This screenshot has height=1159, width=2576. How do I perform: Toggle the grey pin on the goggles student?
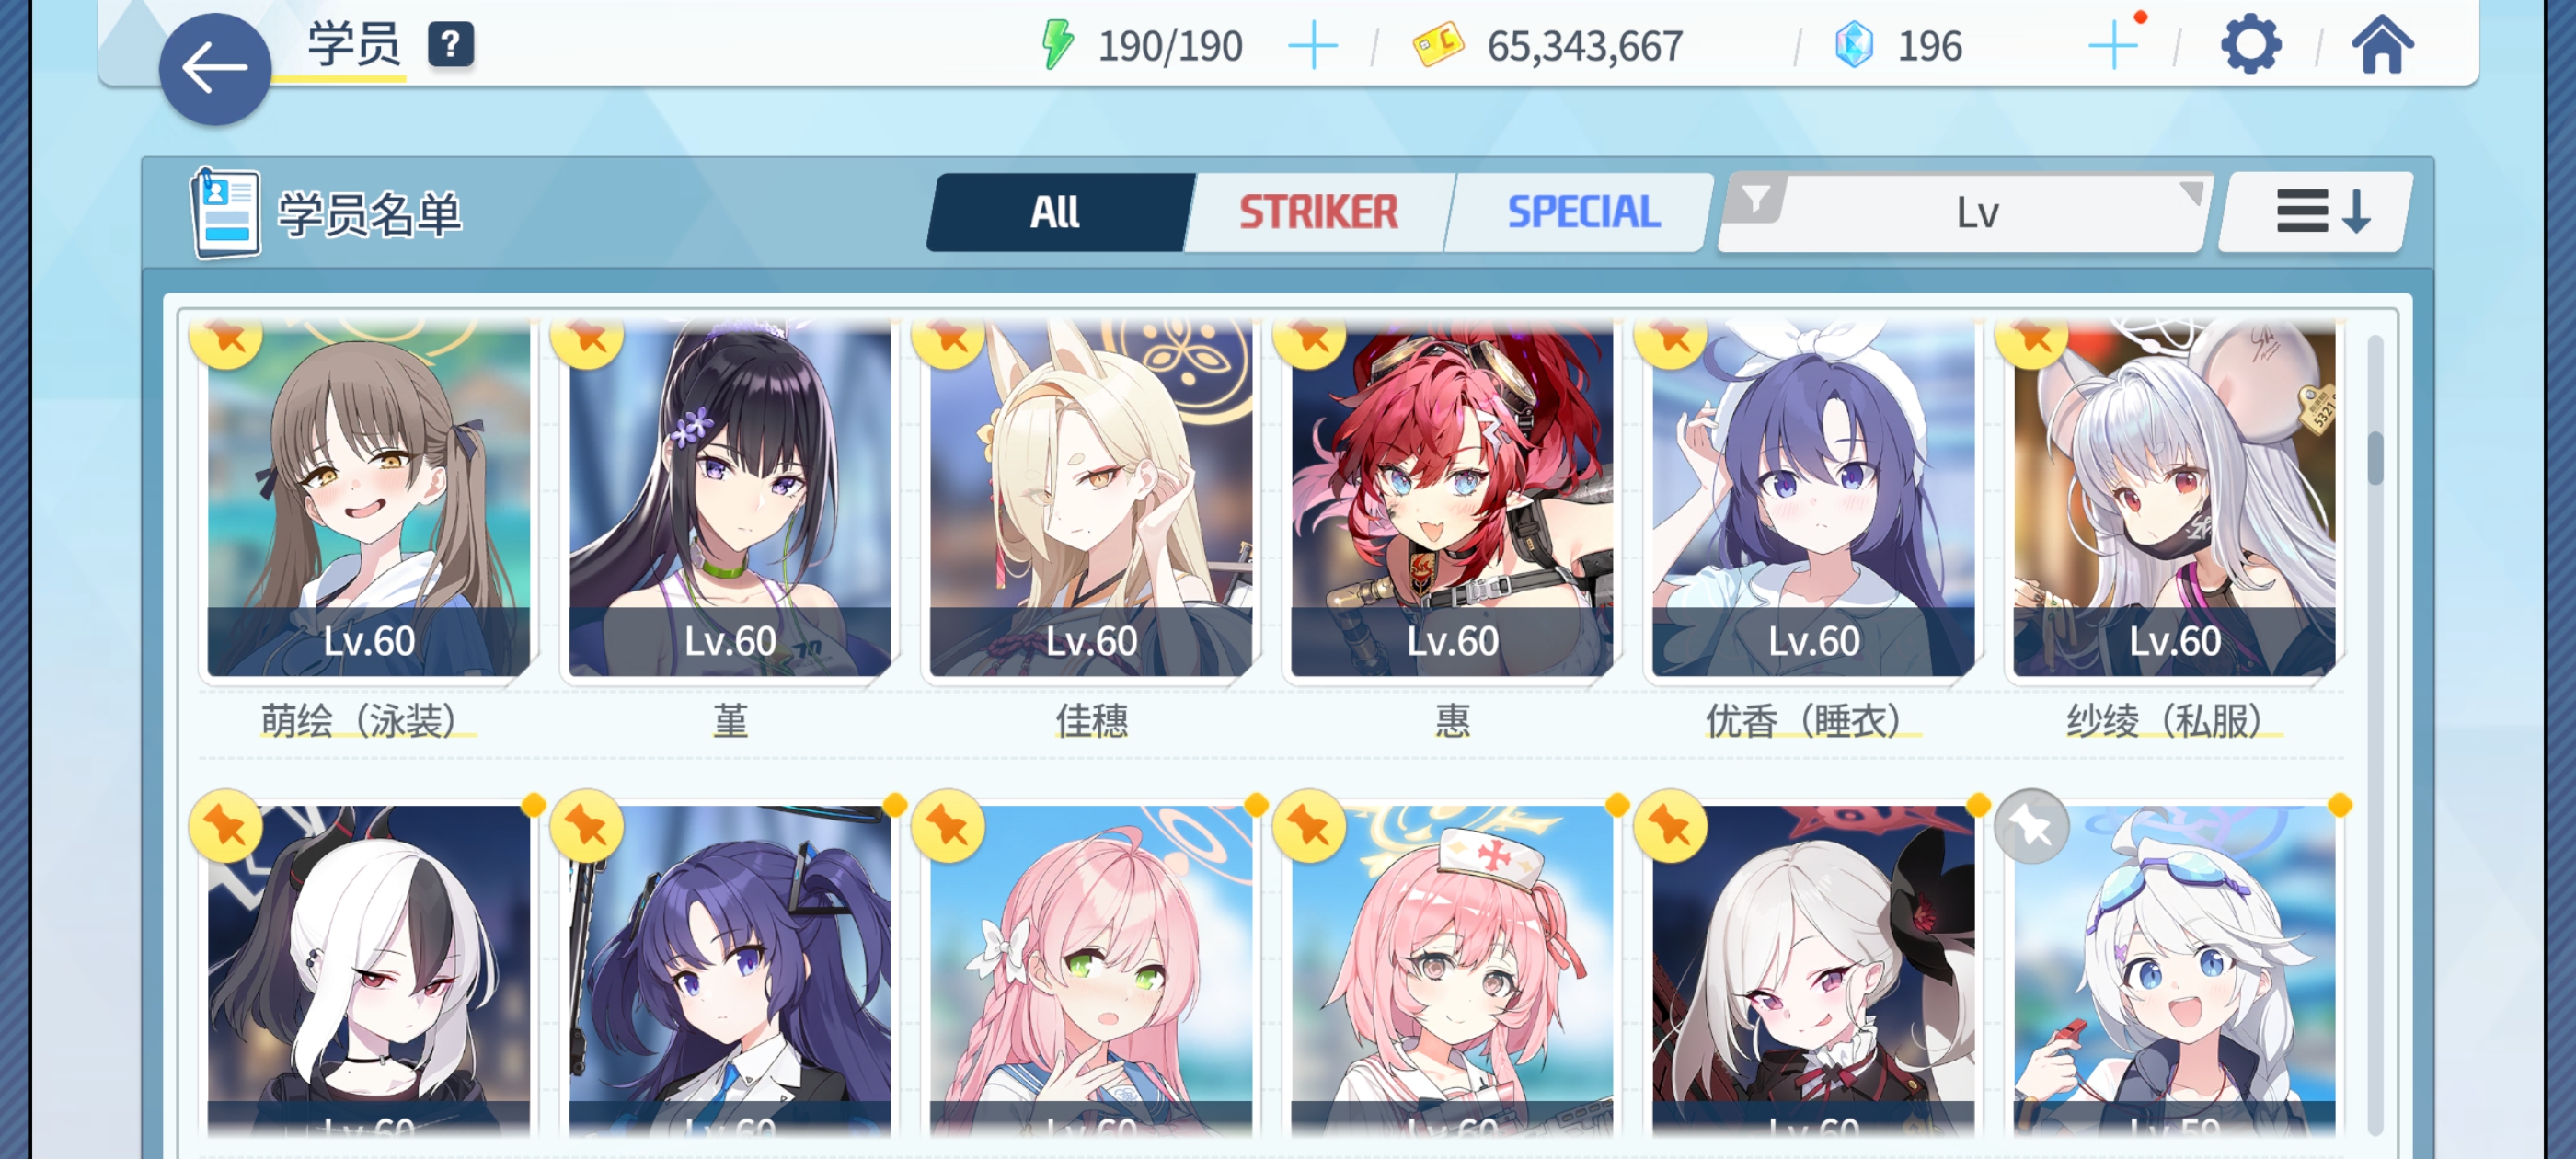point(2031,826)
